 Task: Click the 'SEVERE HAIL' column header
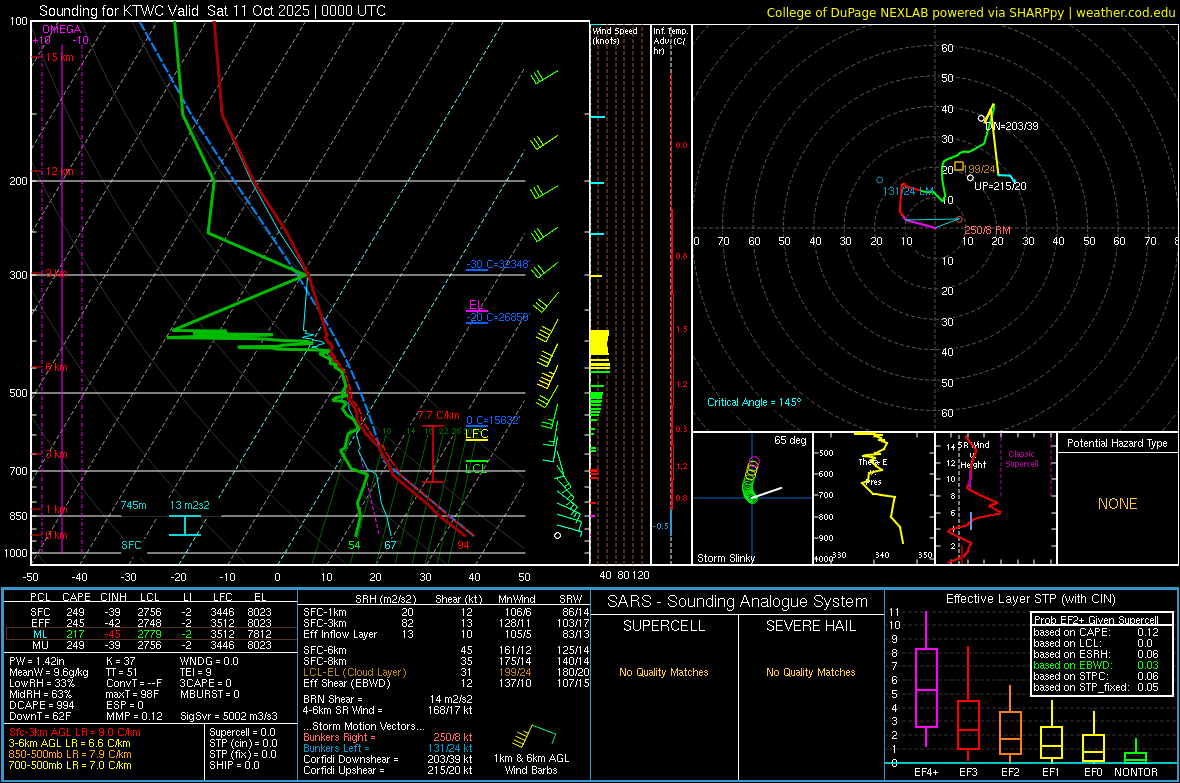pos(810,626)
